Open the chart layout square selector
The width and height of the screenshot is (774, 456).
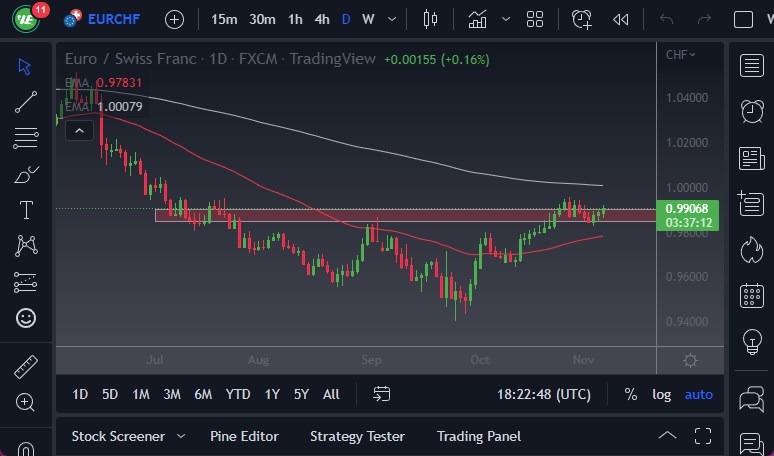743,20
